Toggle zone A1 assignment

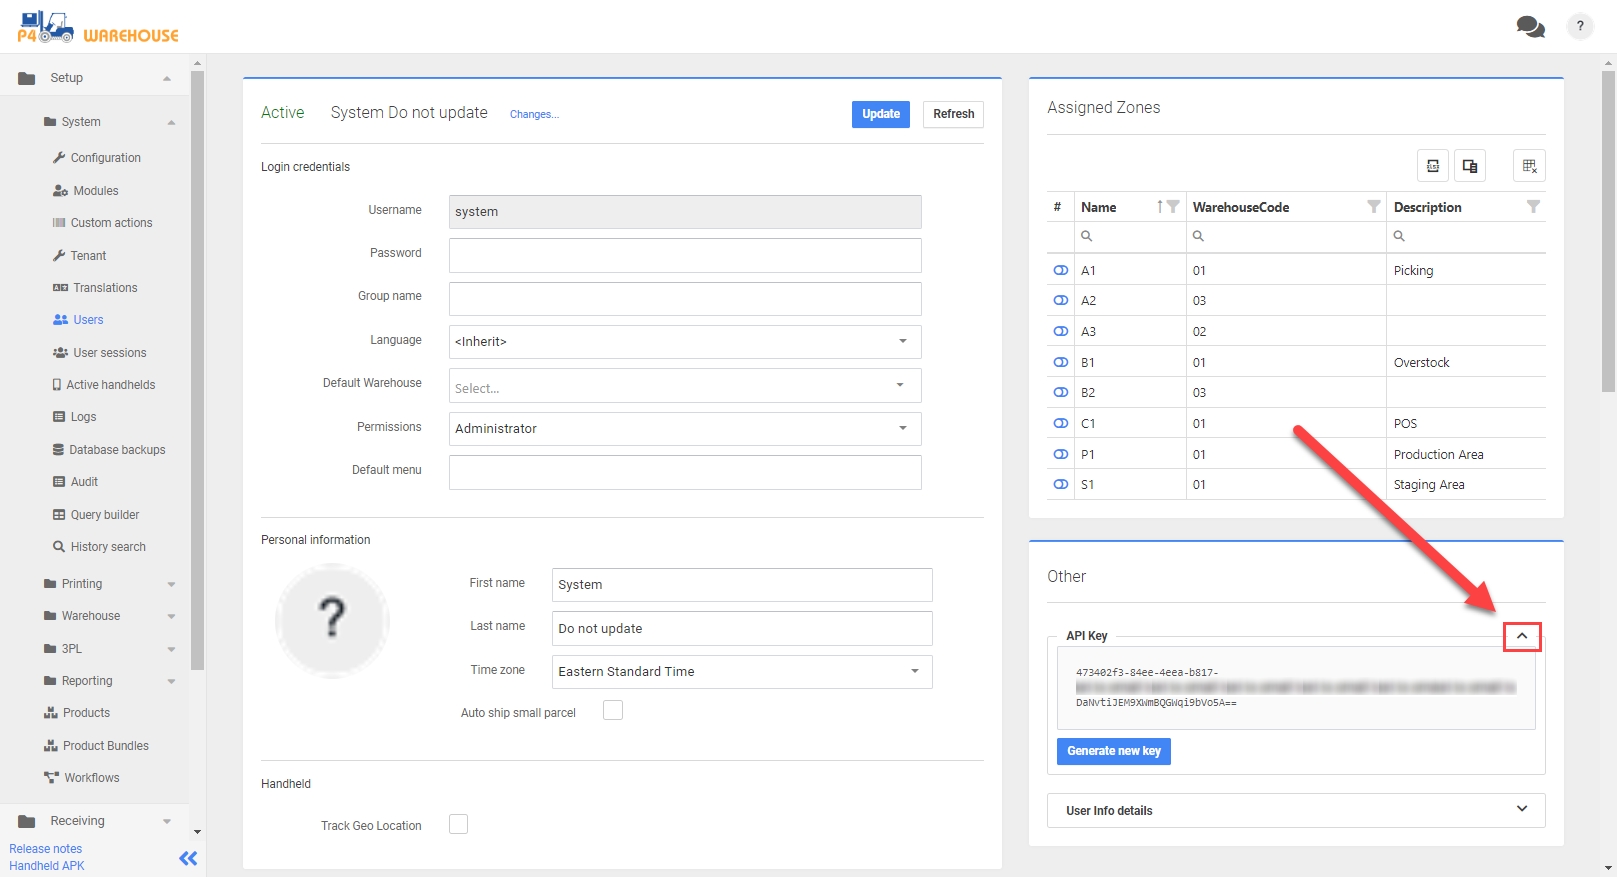coord(1061,271)
